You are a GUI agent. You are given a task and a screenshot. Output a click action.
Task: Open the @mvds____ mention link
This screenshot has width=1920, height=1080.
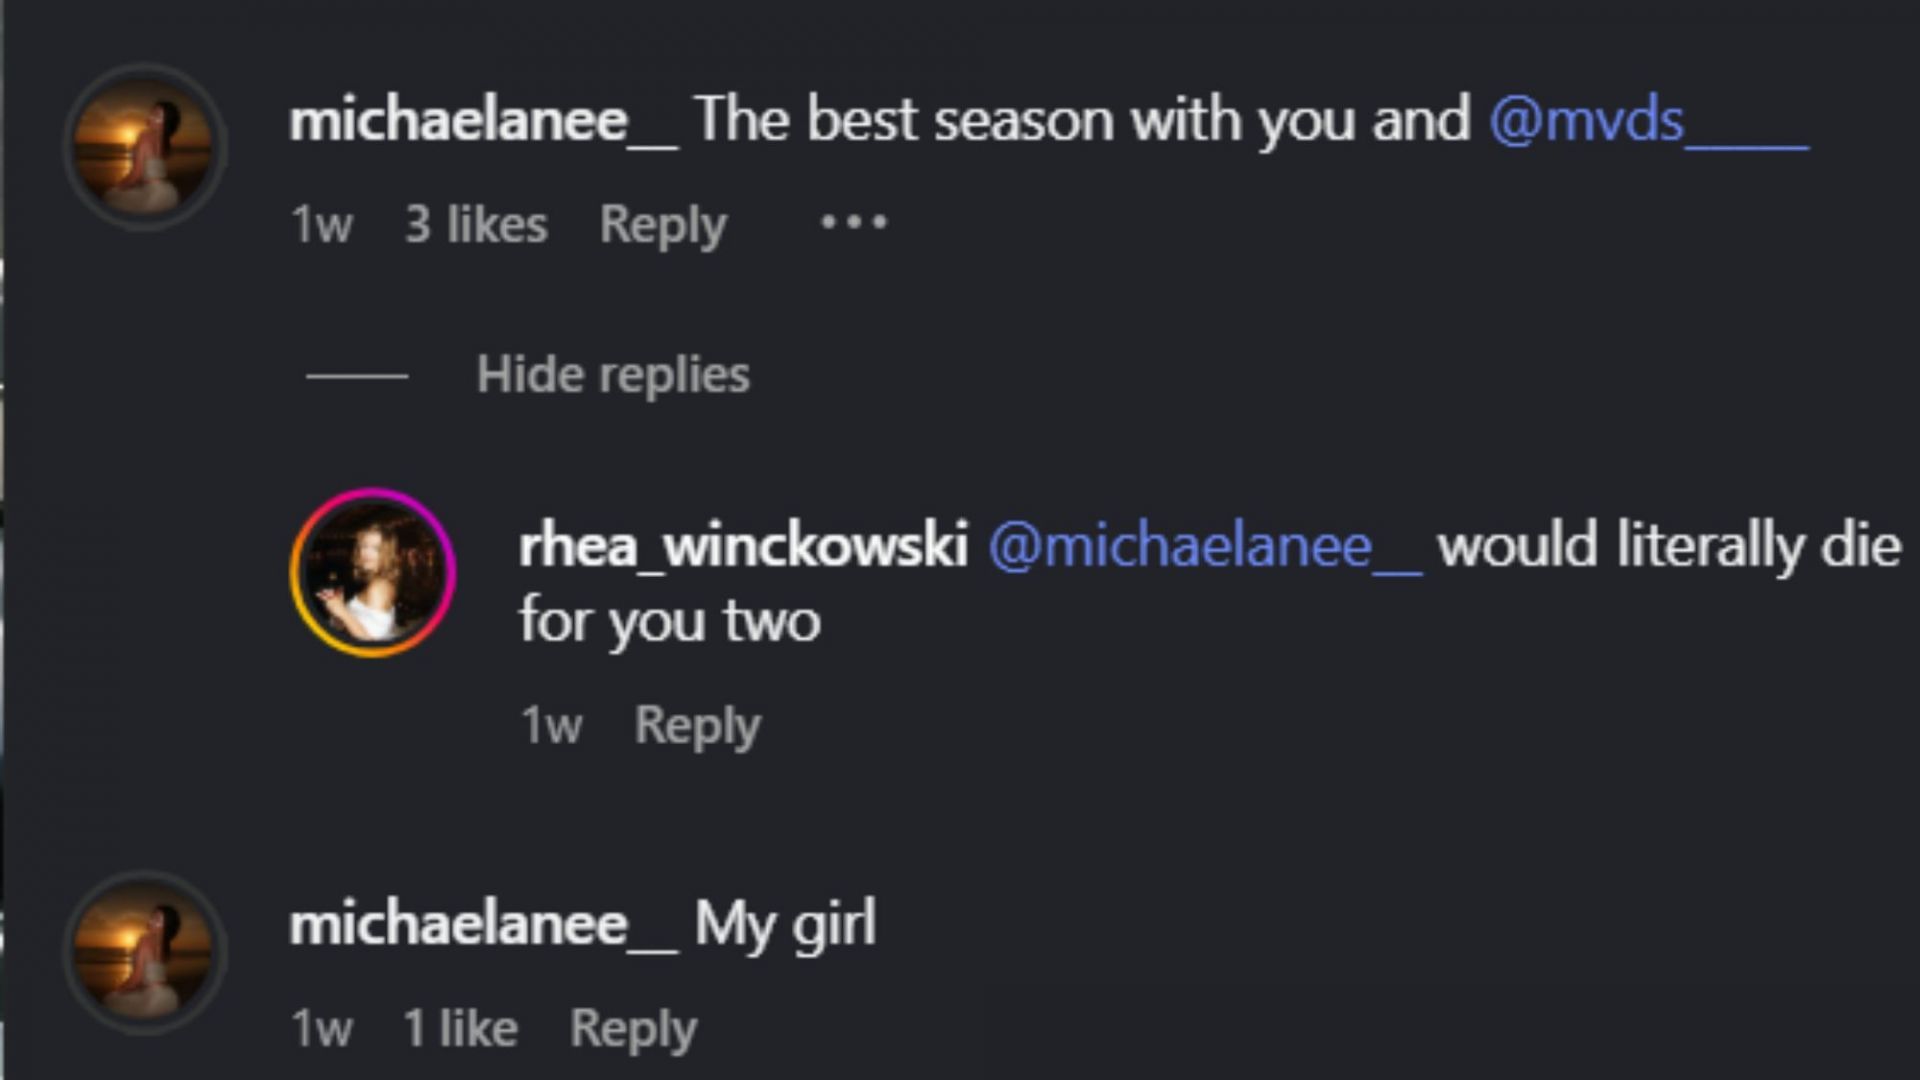(1648, 121)
